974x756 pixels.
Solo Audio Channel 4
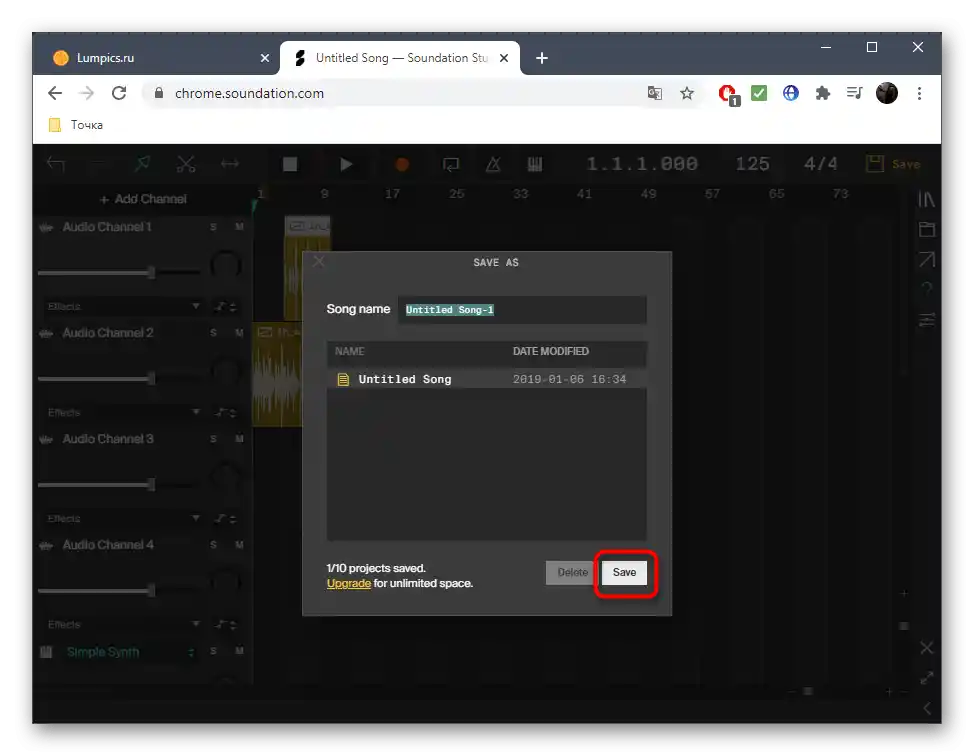[x=213, y=545]
